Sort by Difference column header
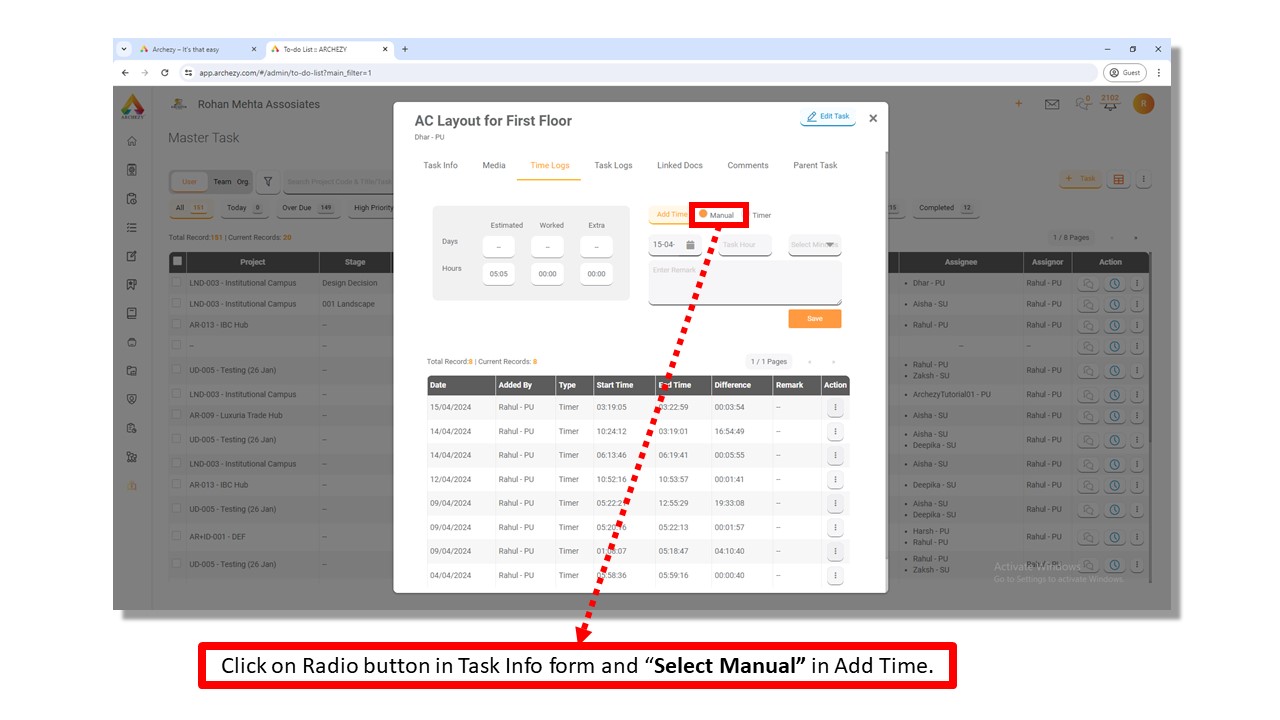Screen dimensions: 1280x720 tap(741, 385)
